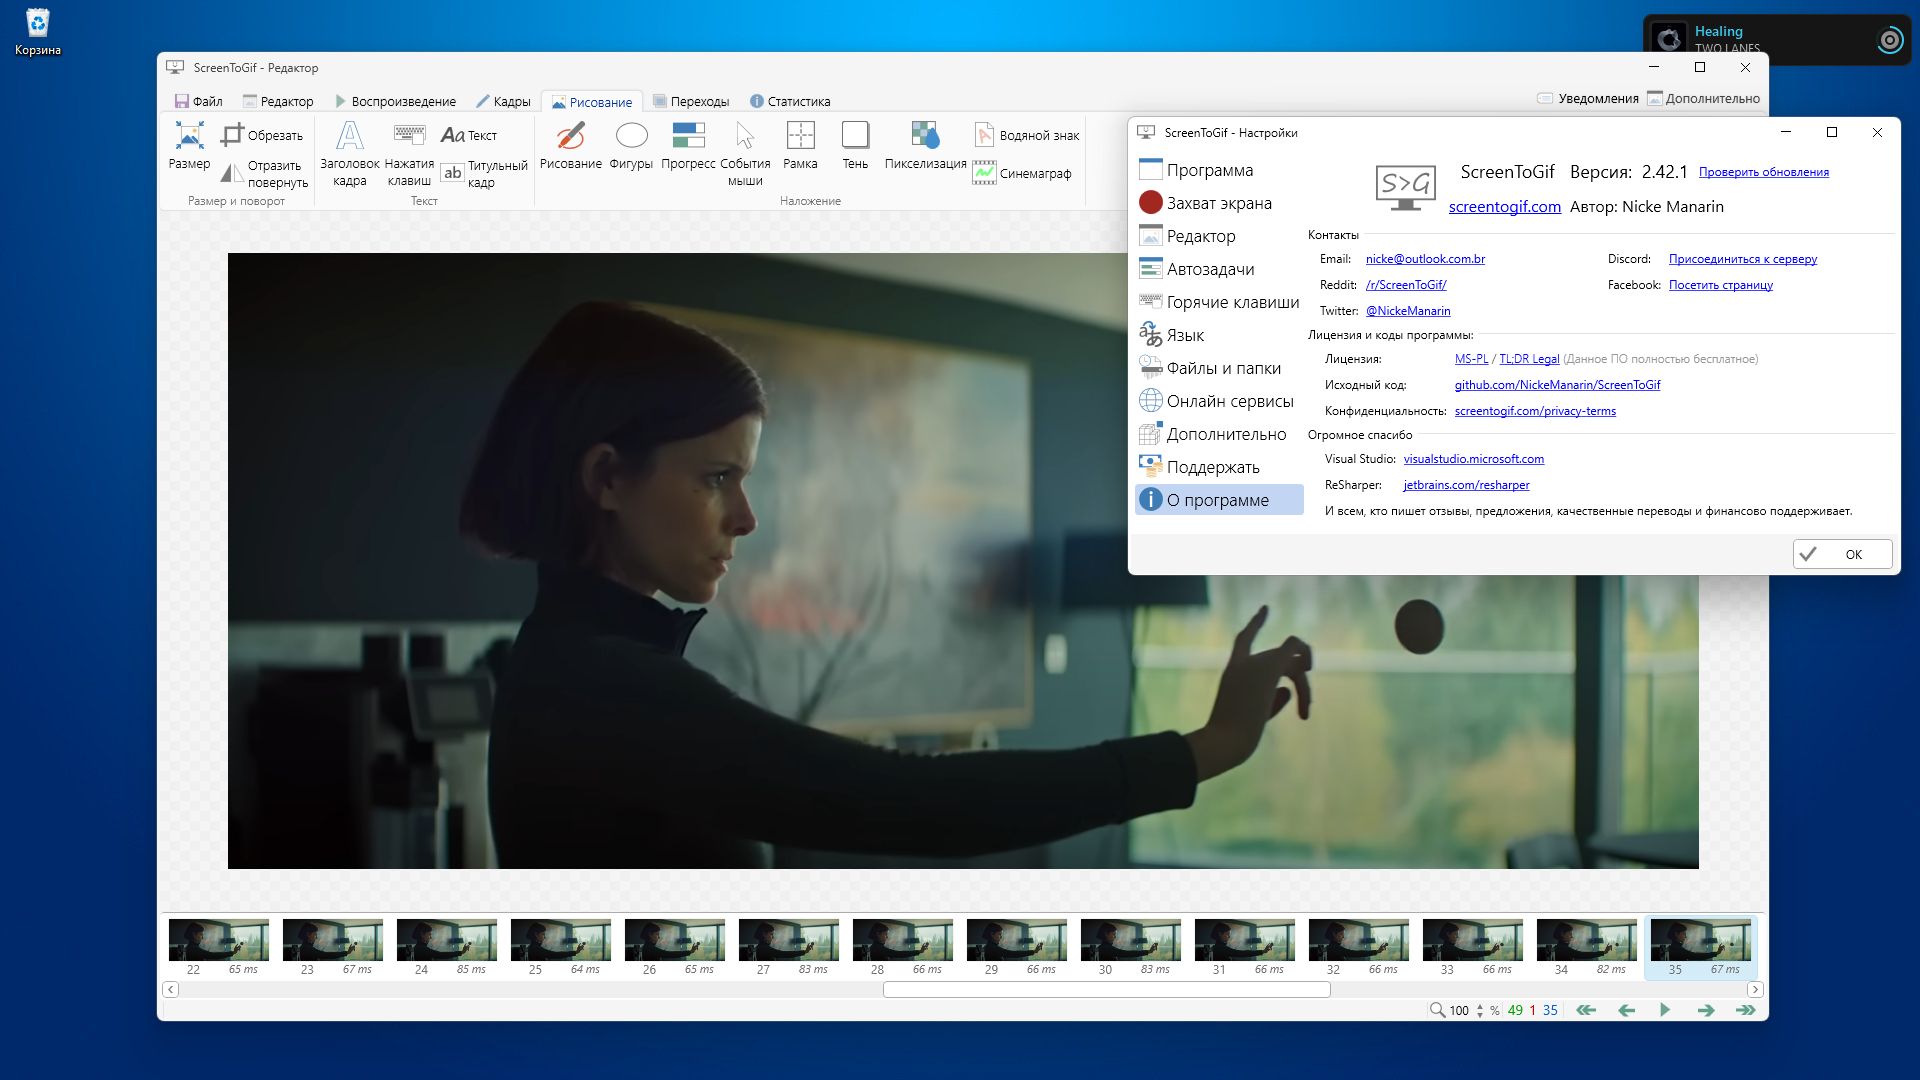The image size is (1920, 1080).
Task: Click the Resize (Размер) tool icon
Action: (189, 136)
